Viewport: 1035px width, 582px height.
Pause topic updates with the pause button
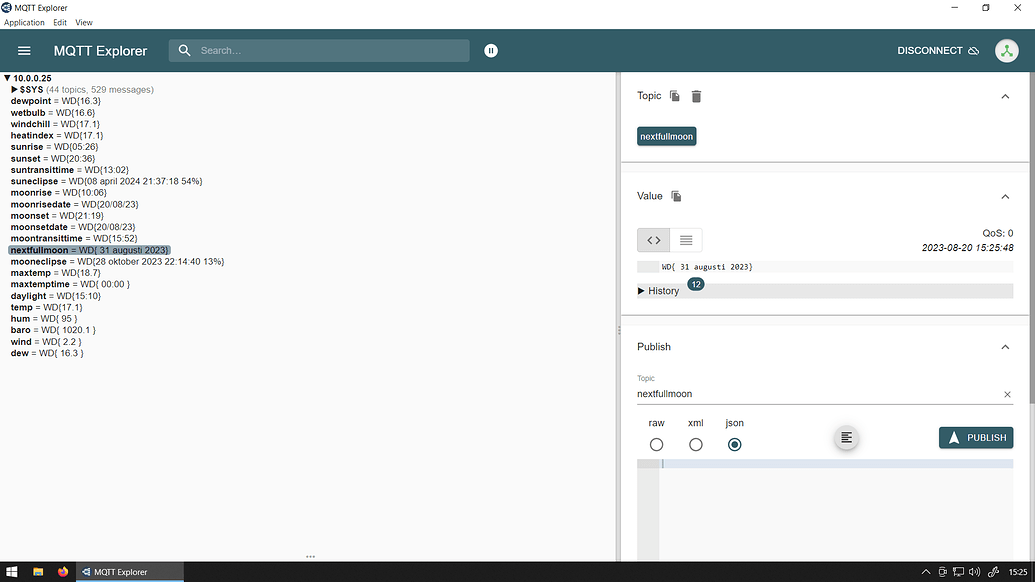[491, 51]
